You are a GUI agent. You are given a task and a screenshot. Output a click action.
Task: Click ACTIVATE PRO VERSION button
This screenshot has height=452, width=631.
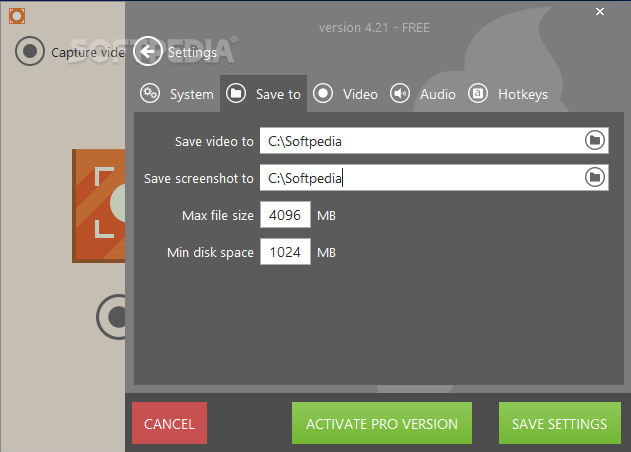382,423
